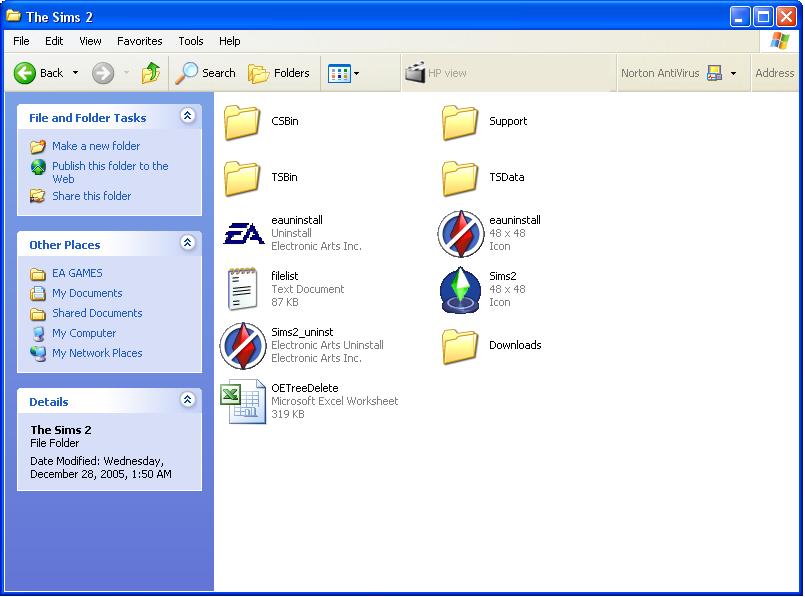Select the filelist text document icon
Viewport: 805px width, 597px height.
click(243, 290)
